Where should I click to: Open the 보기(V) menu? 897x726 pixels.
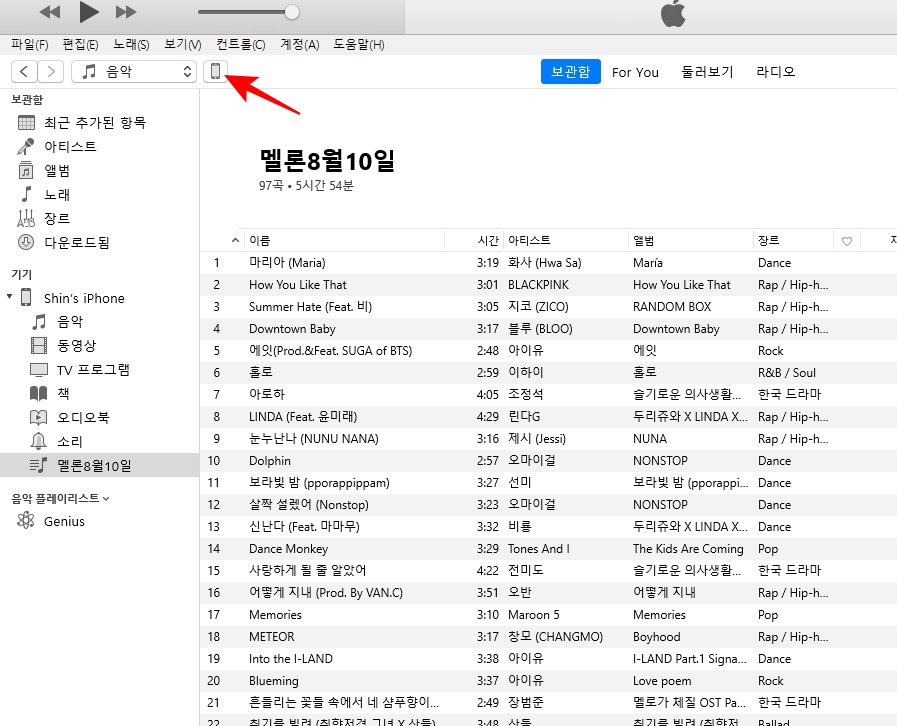coord(182,45)
